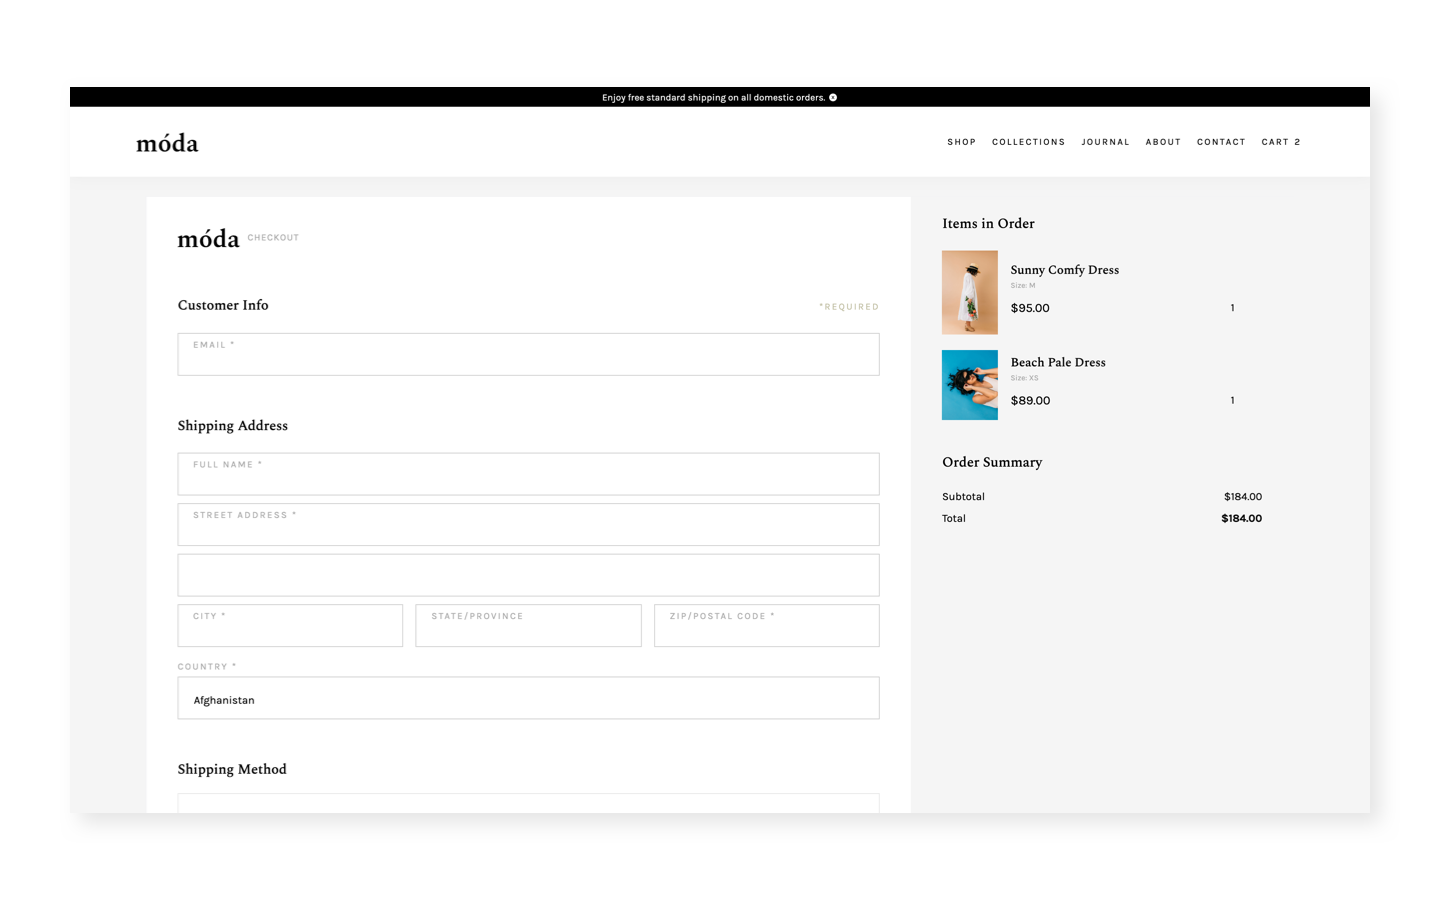Visit the Journal section
This screenshot has height=900, width=1440.
[x=1105, y=141]
